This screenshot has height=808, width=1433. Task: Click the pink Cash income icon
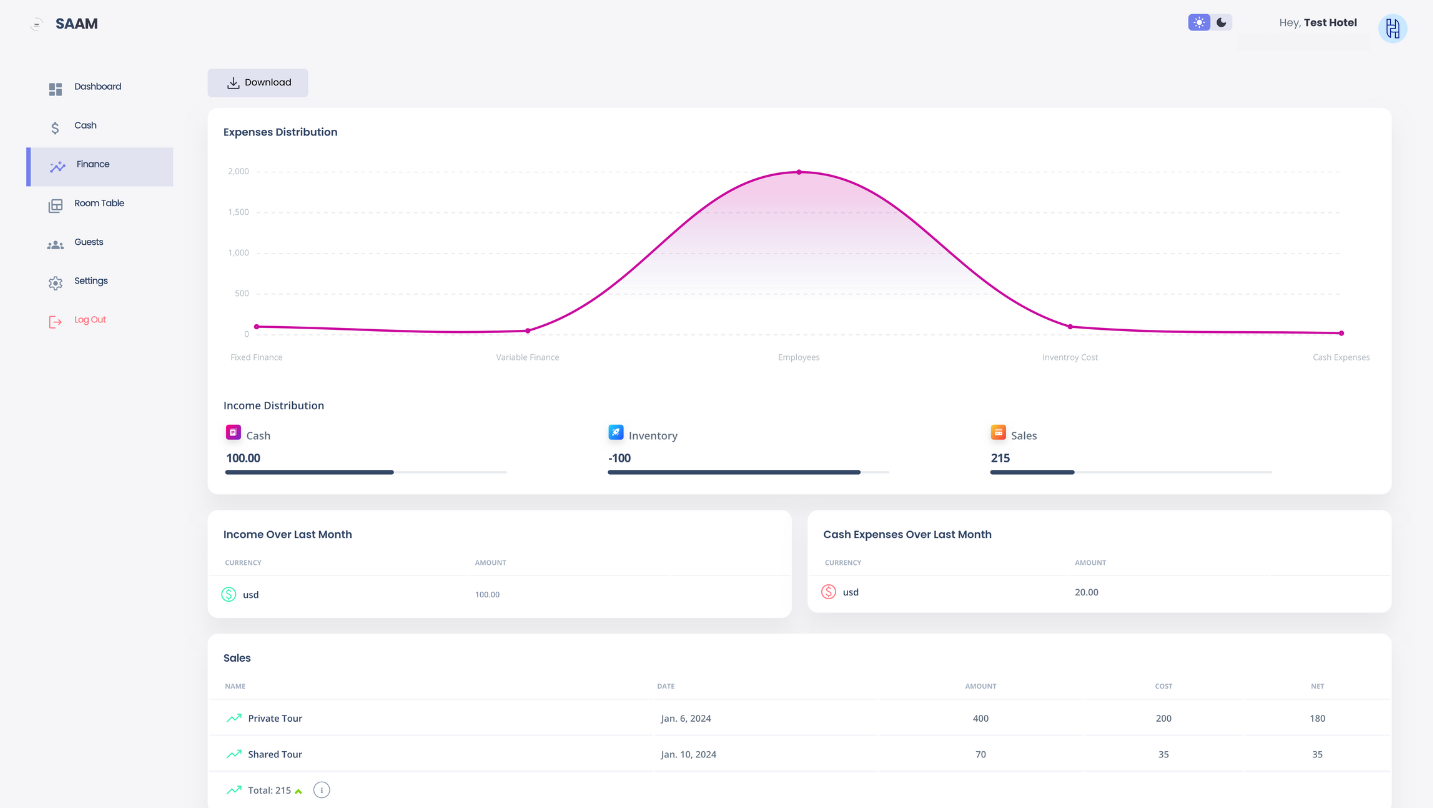(233, 433)
